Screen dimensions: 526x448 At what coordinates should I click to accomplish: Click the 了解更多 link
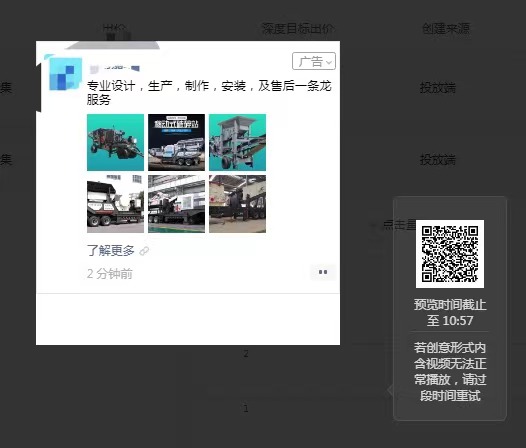[111, 250]
